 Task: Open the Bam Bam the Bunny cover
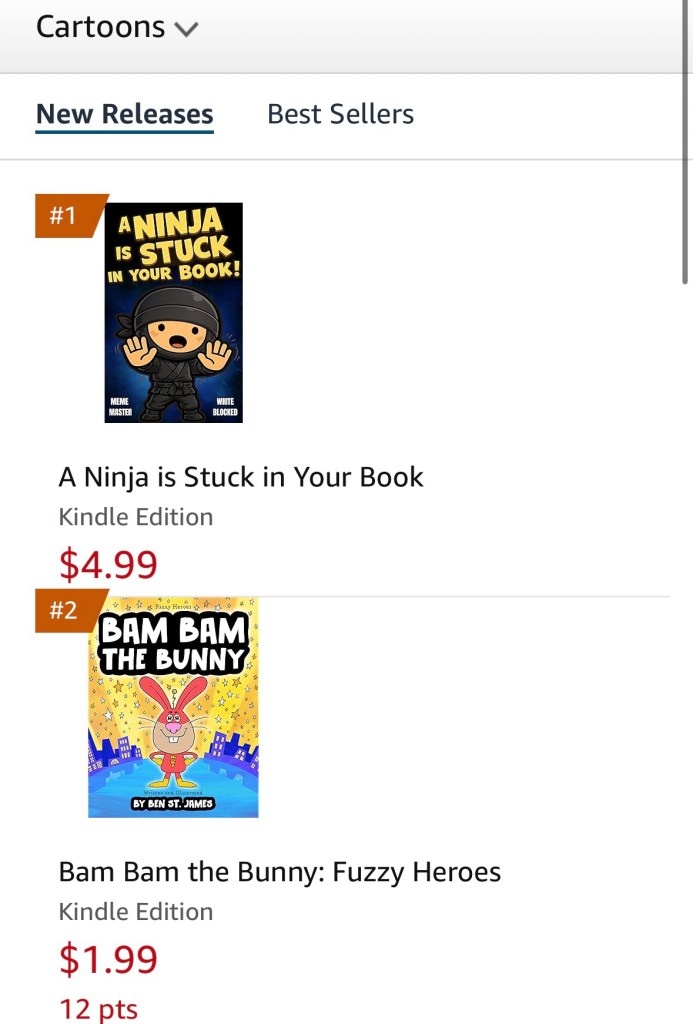173,707
